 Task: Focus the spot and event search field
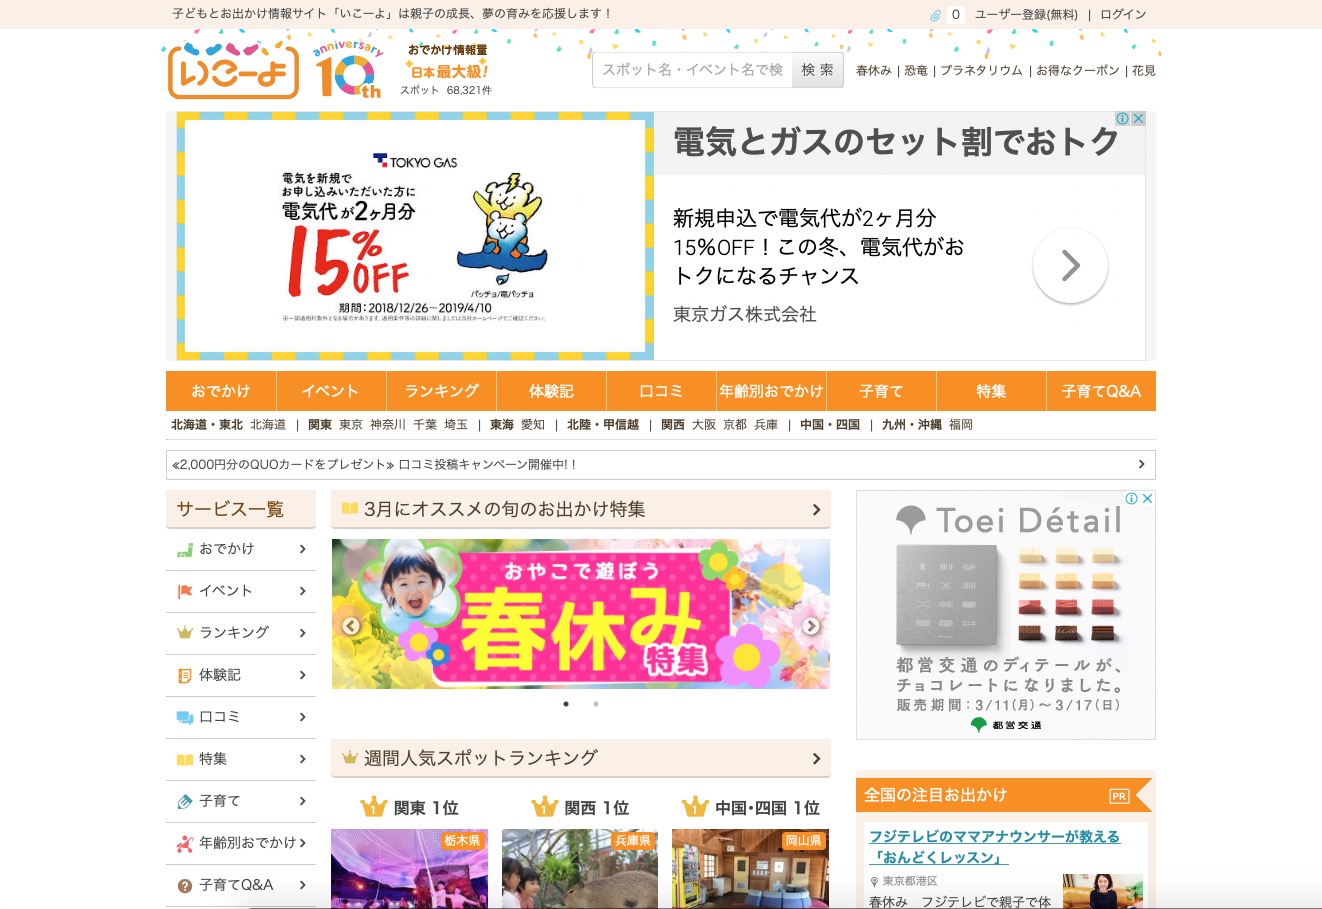(x=692, y=70)
